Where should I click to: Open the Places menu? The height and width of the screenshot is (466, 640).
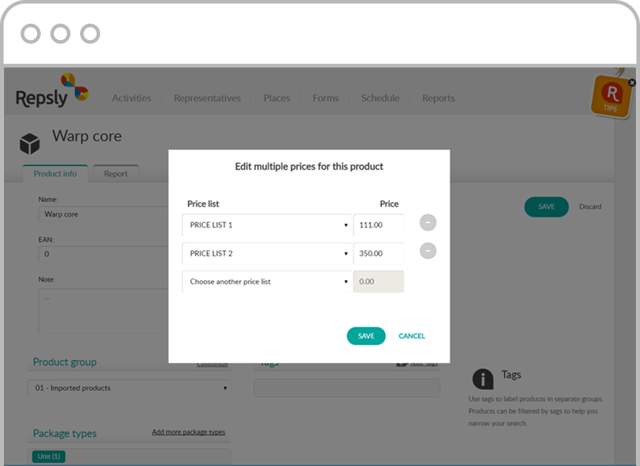coord(277,98)
